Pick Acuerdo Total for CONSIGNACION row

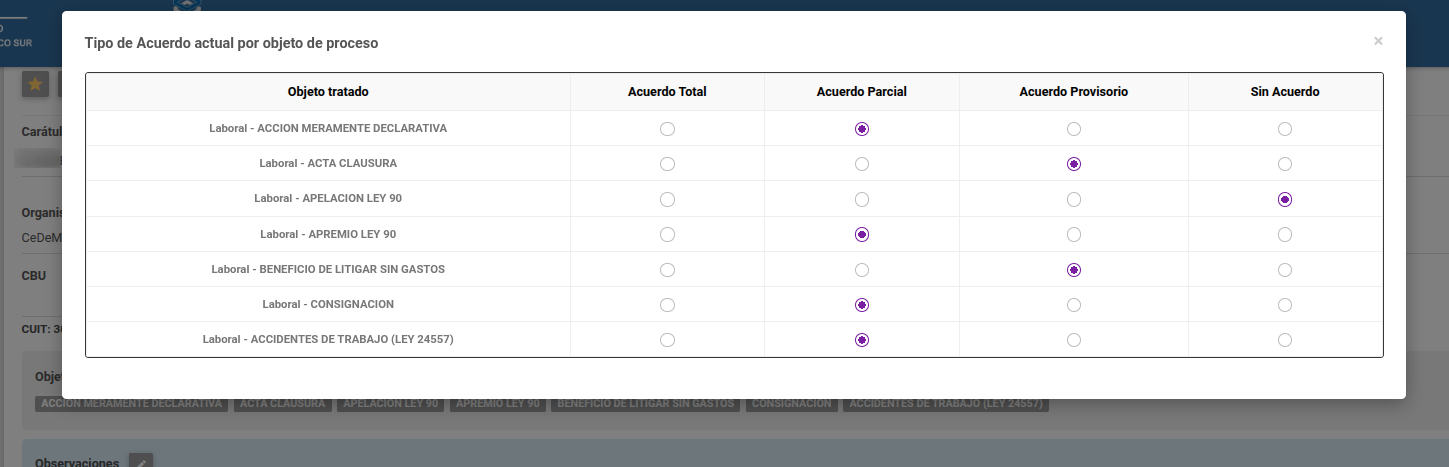667,305
